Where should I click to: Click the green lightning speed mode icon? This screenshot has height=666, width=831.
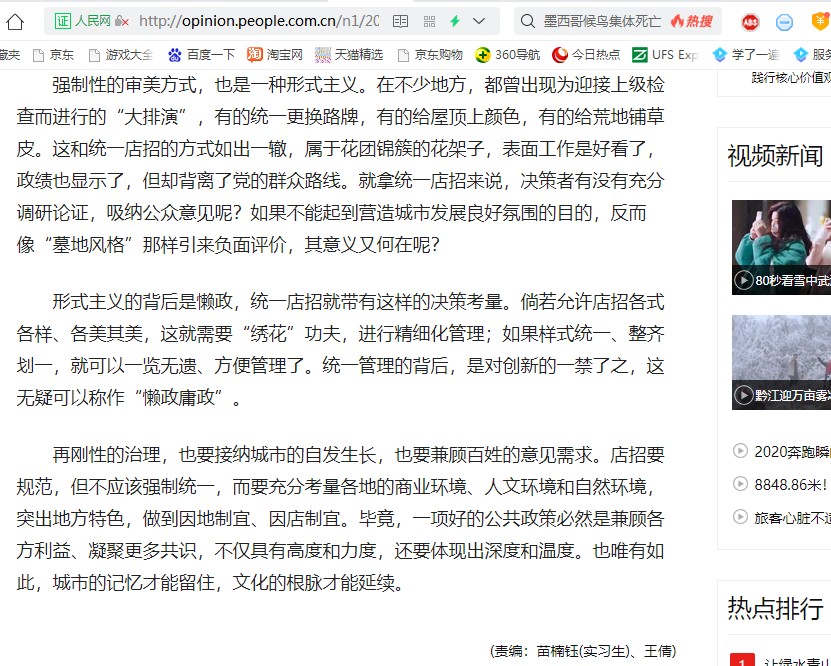point(455,21)
